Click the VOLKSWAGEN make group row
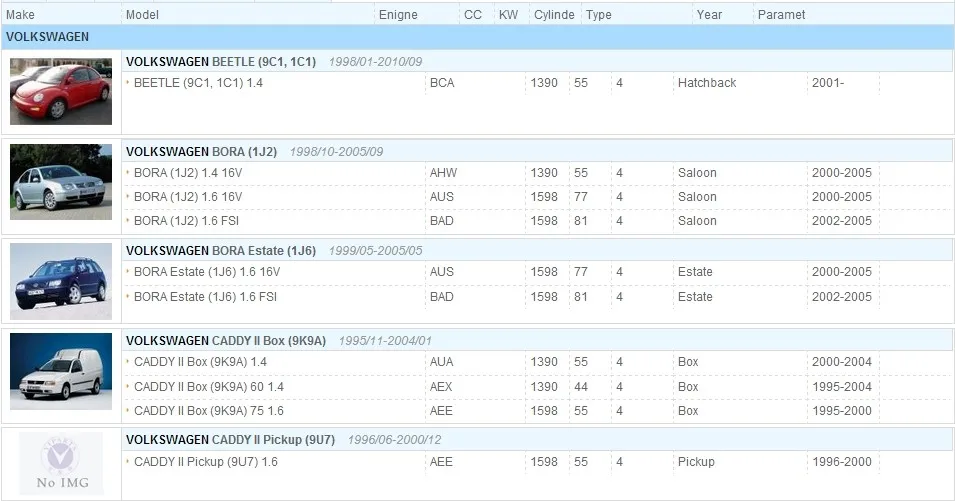Image resolution: width=955 pixels, height=501 pixels. (x=477, y=37)
